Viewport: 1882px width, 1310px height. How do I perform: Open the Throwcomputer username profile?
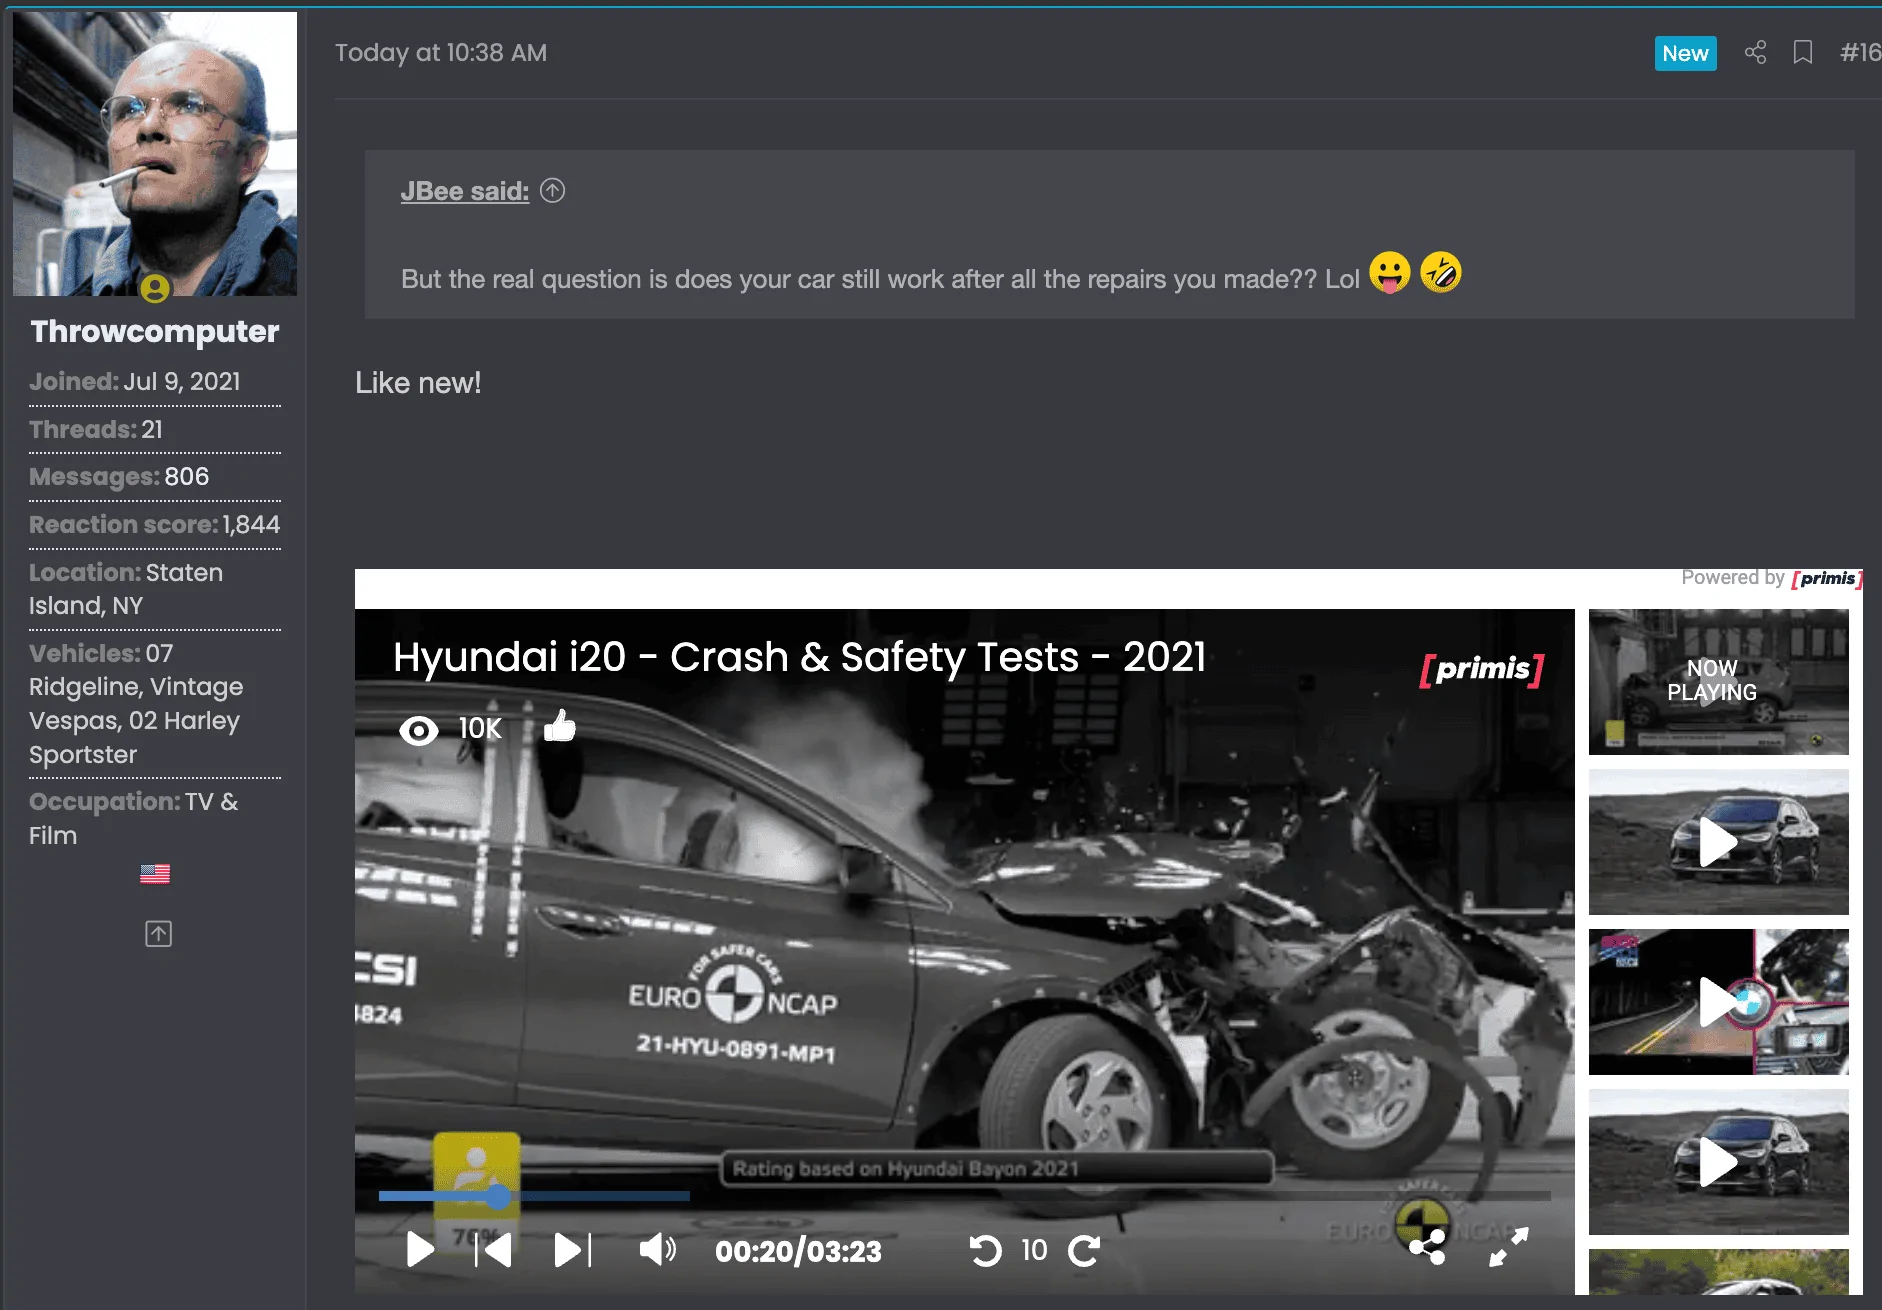pyautogui.click(x=155, y=331)
